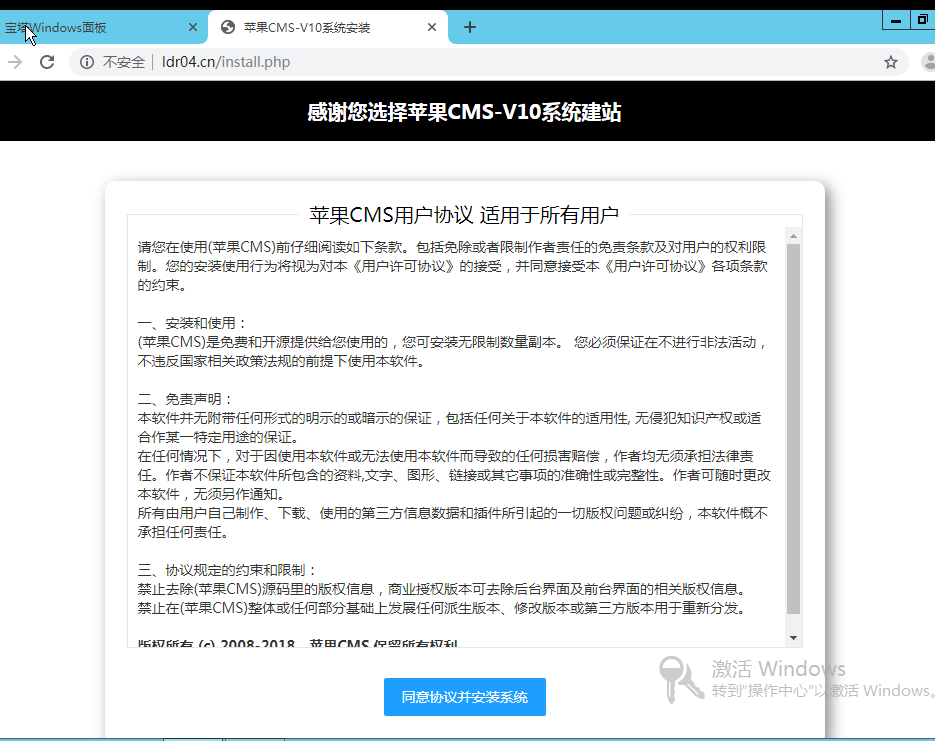Viewport: 935px width, 741px height.
Task: Click the title 苹果CMS用户协议 适用于所有用户
Action: [464, 215]
